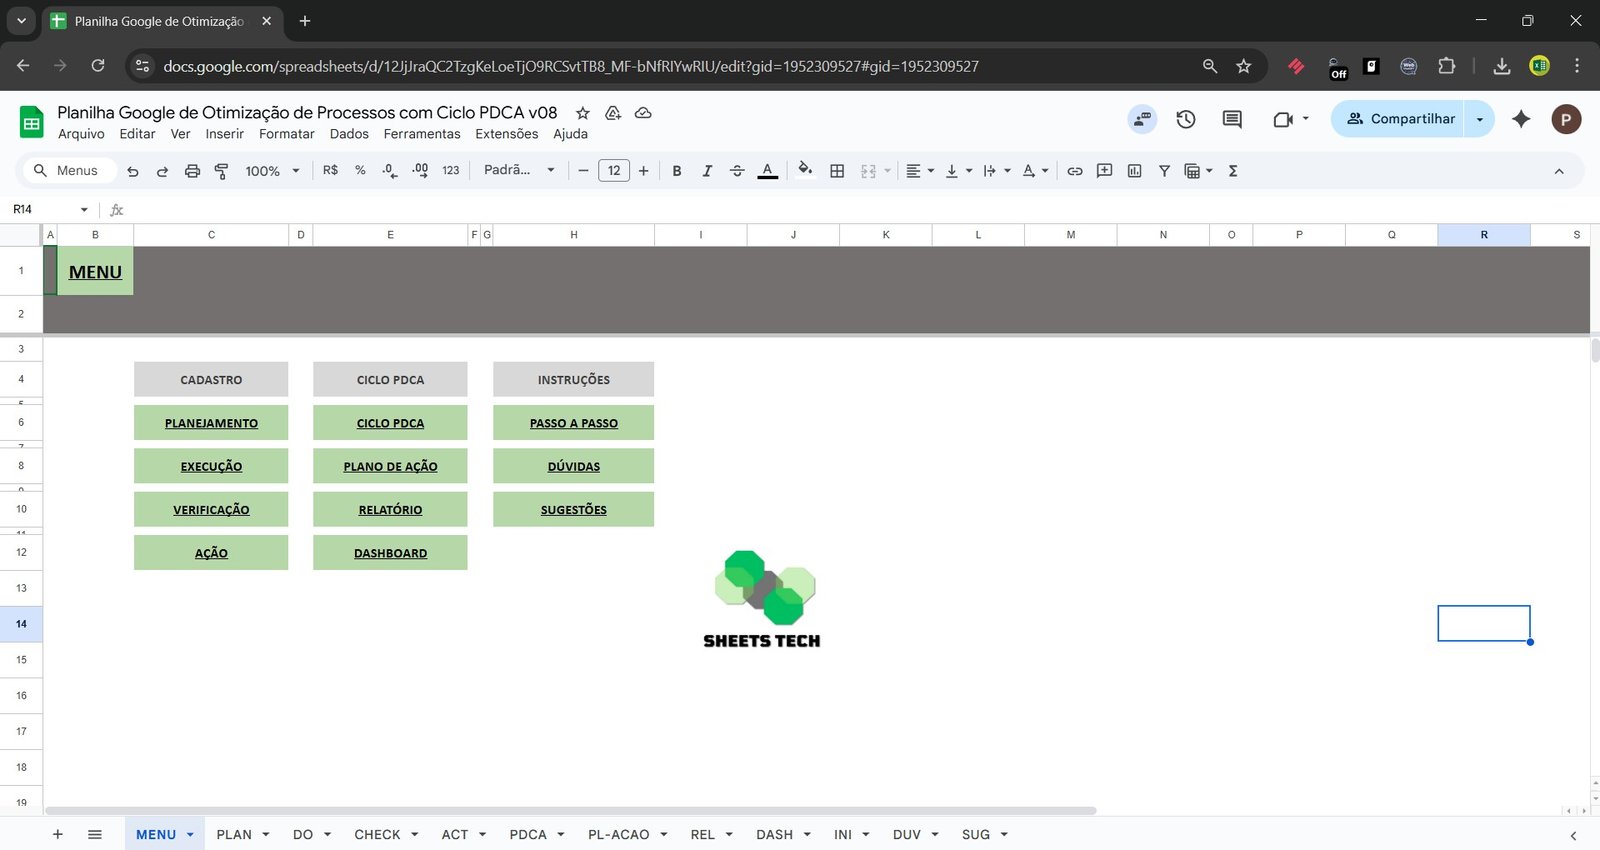Viewport: 1600px width, 850px height.
Task: Open version history clock icon
Action: (1186, 119)
